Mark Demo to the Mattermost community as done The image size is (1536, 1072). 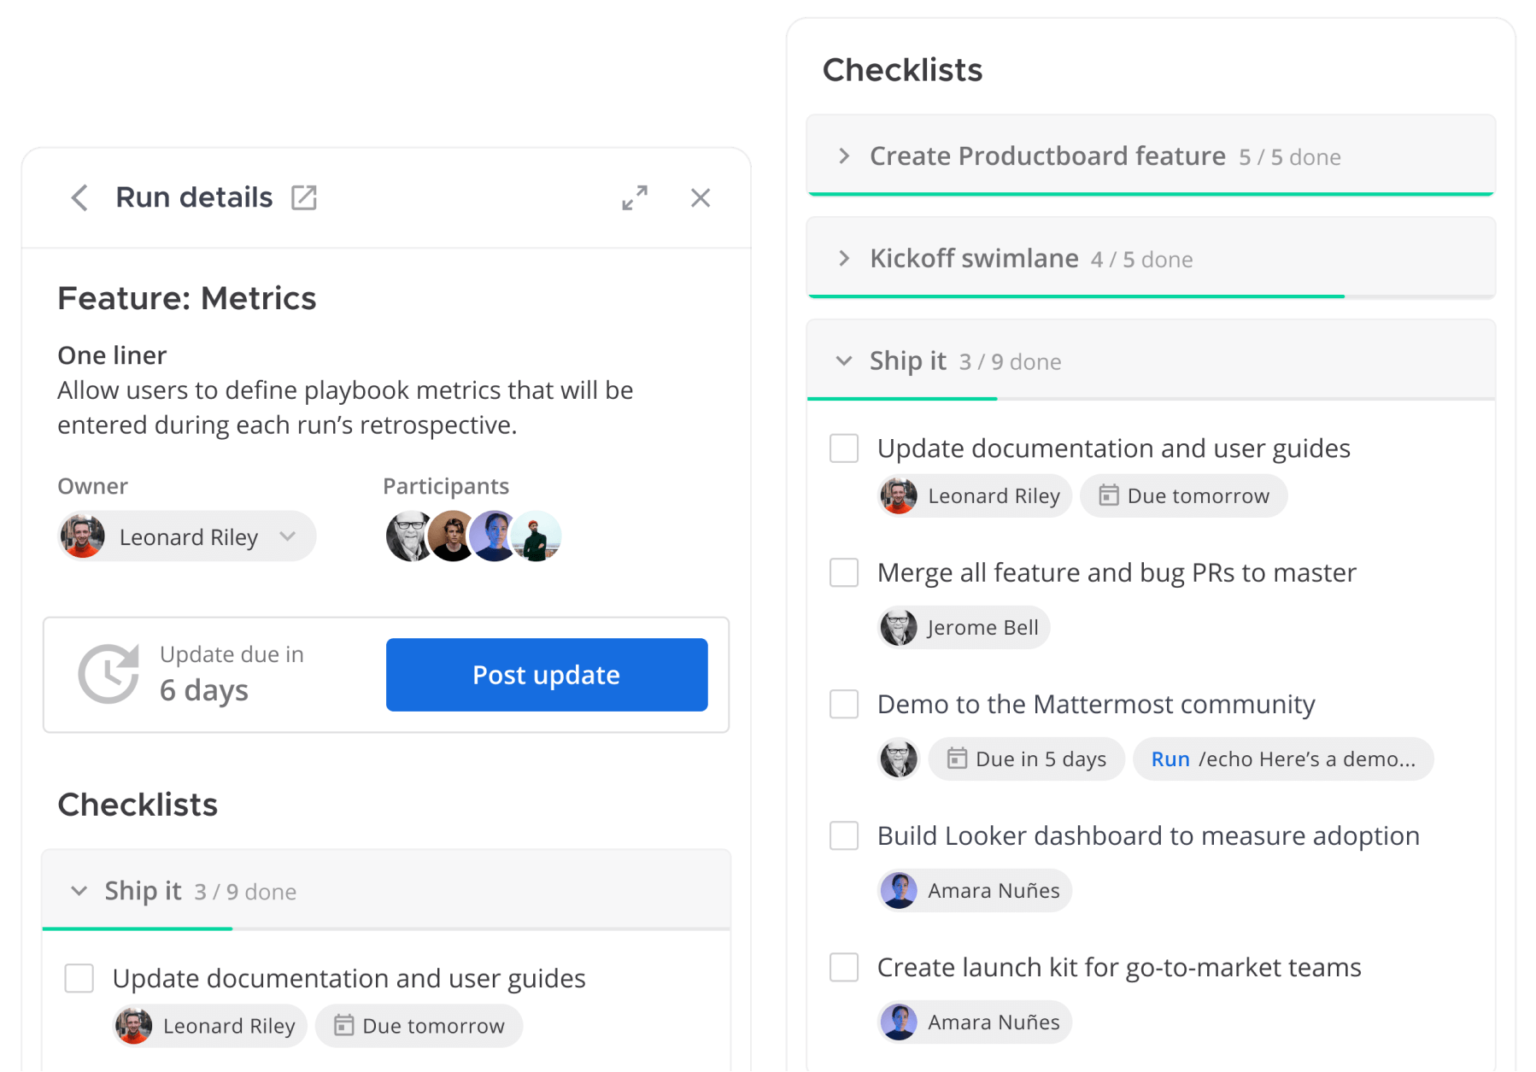[844, 703]
